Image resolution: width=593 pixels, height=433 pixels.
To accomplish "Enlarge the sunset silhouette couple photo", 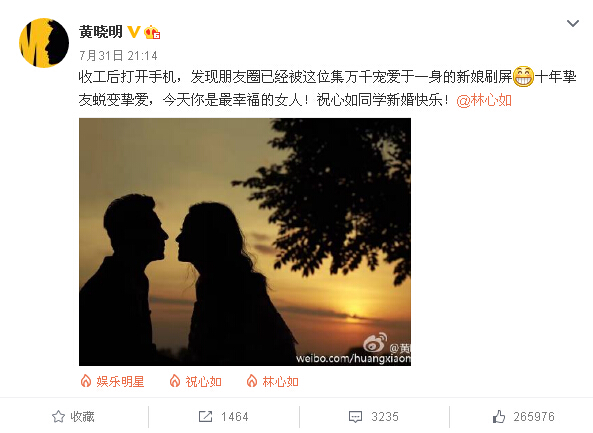I will (245, 242).
